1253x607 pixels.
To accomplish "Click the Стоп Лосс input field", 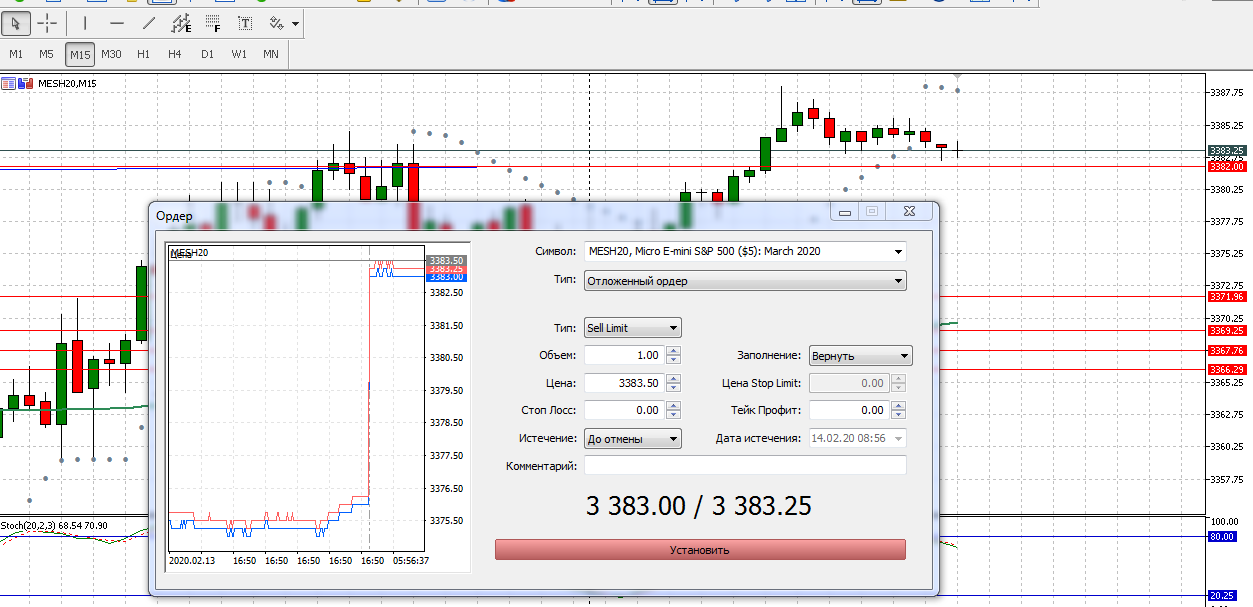I will (623, 410).
